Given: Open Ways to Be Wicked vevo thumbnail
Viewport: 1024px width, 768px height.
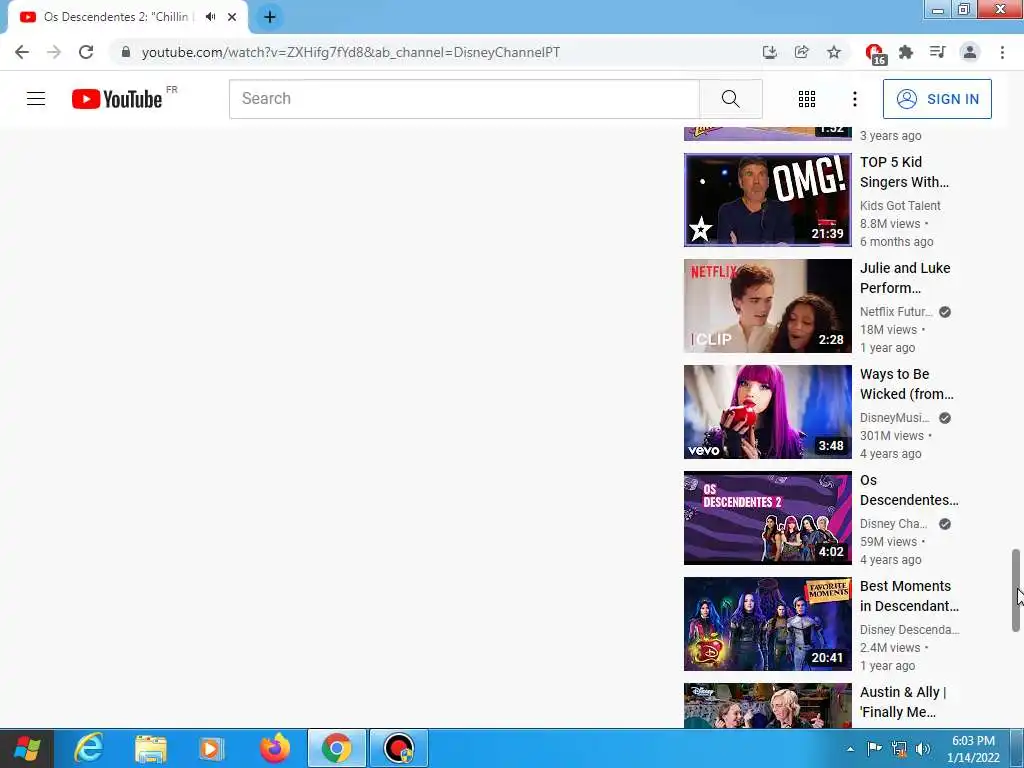Looking at the screenshot, I should (767, 411).
